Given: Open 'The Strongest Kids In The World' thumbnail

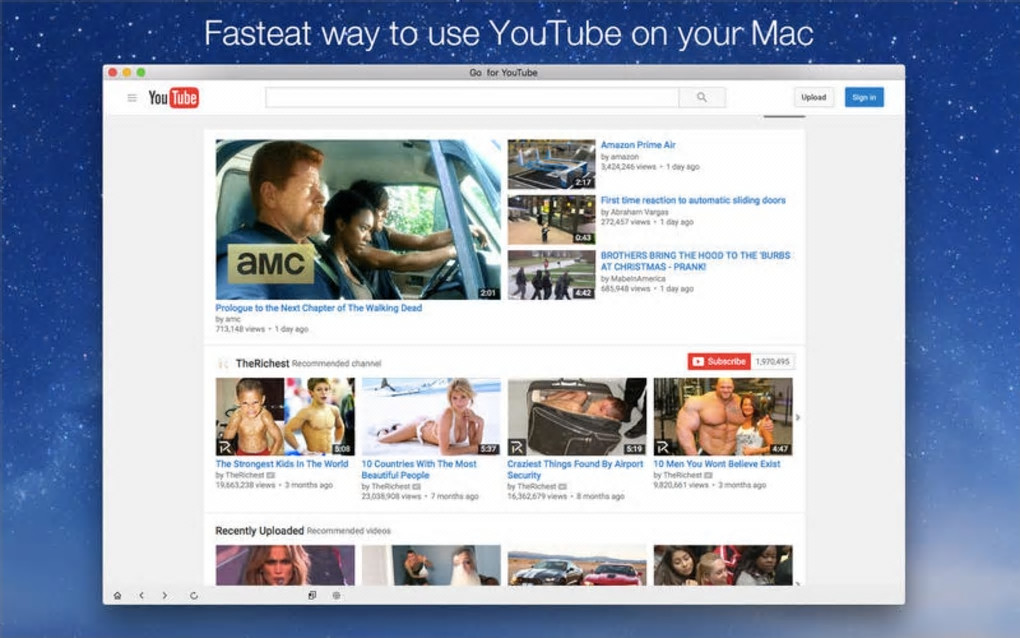Looking at the screenshot, I should tap(285, 416).
